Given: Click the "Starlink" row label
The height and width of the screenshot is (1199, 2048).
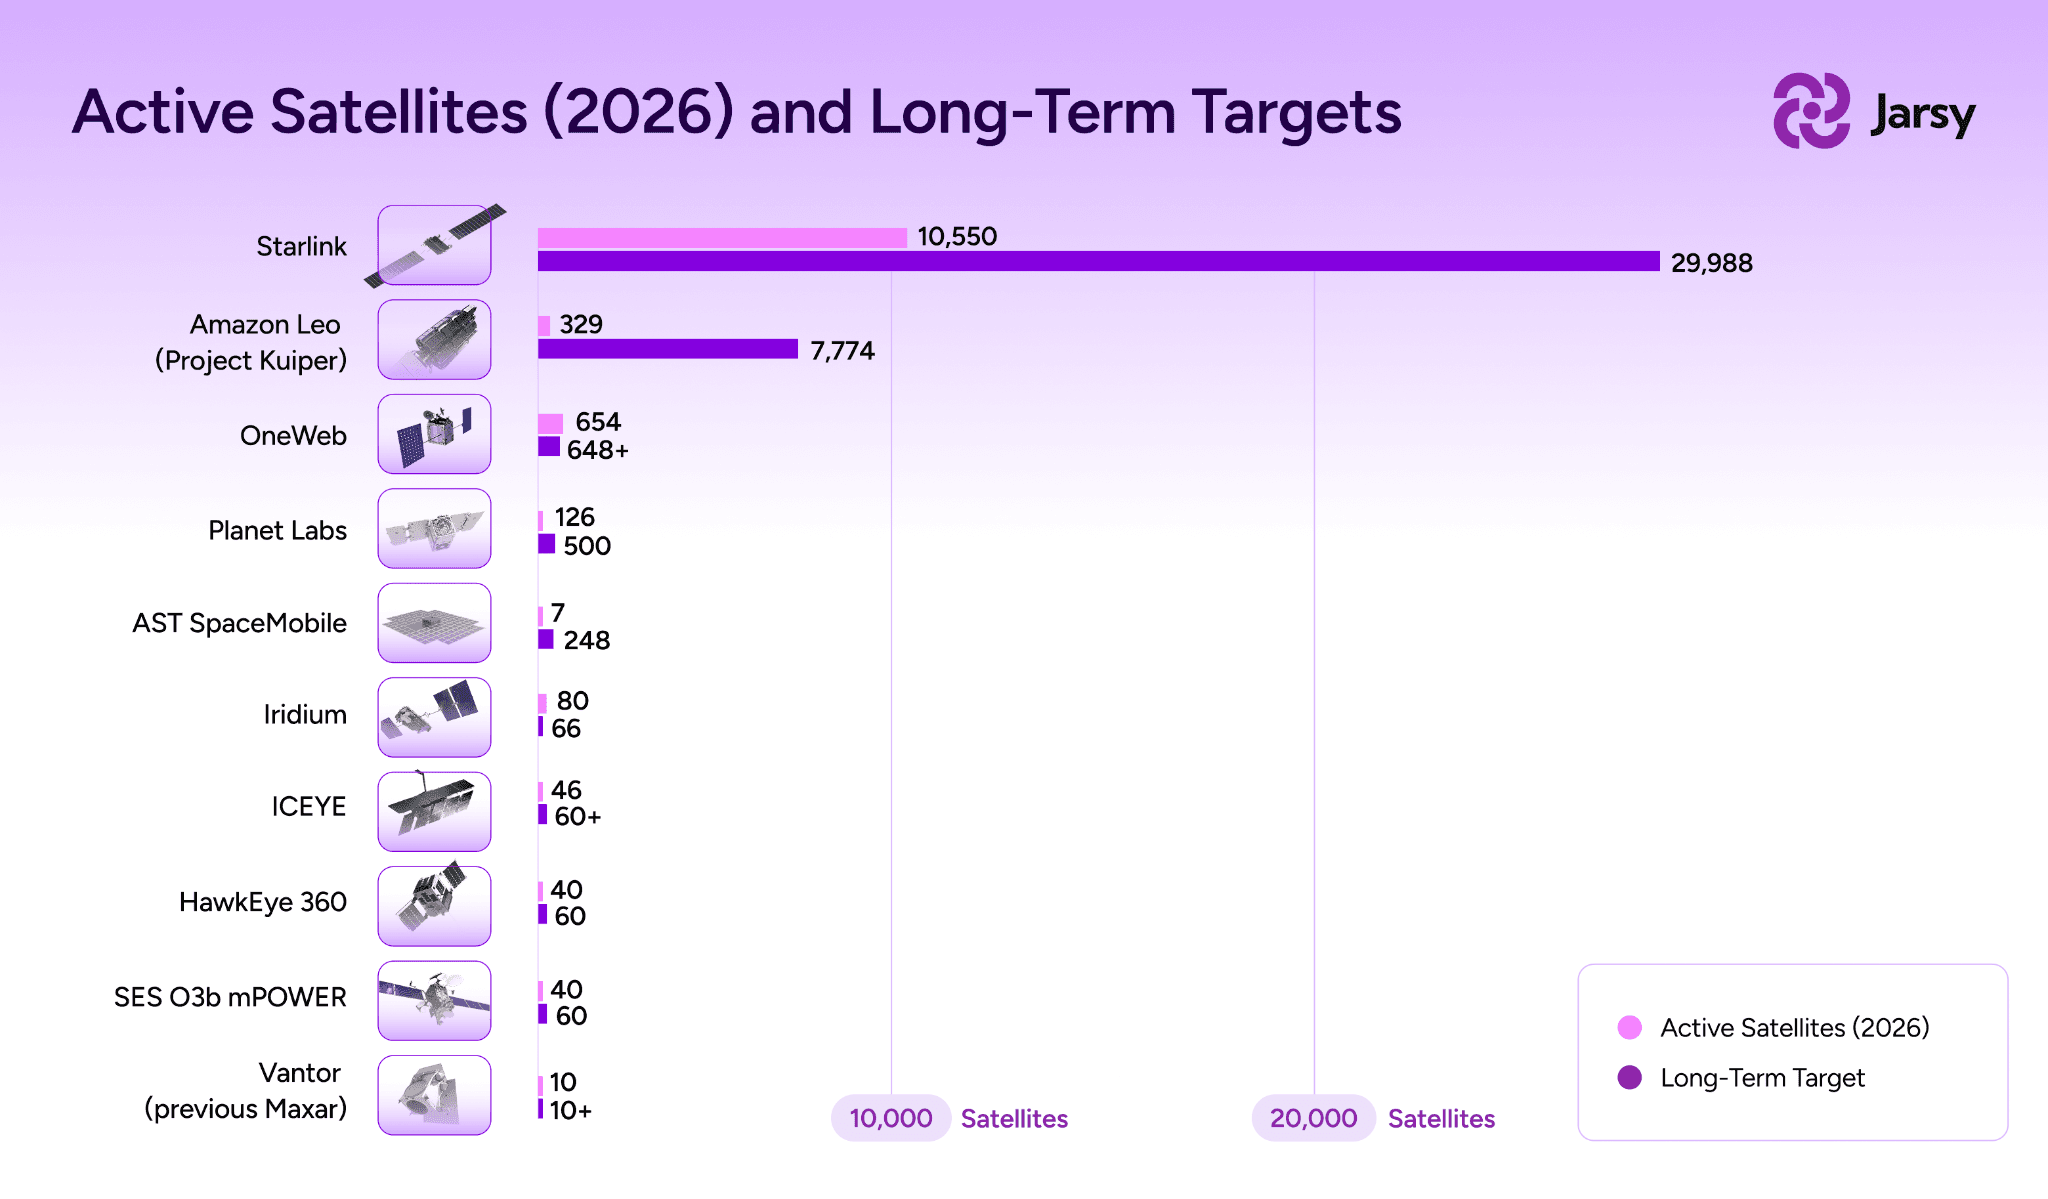Looking at the screenshot, I should click(301, 246).
